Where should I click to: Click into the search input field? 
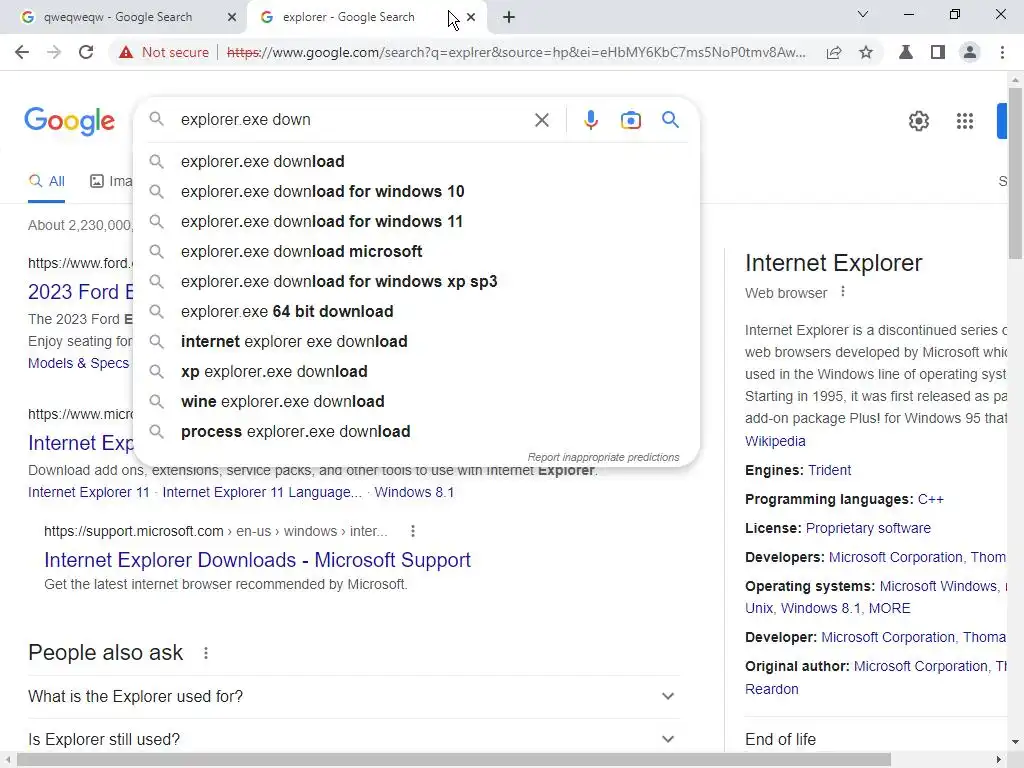[353, 120]
